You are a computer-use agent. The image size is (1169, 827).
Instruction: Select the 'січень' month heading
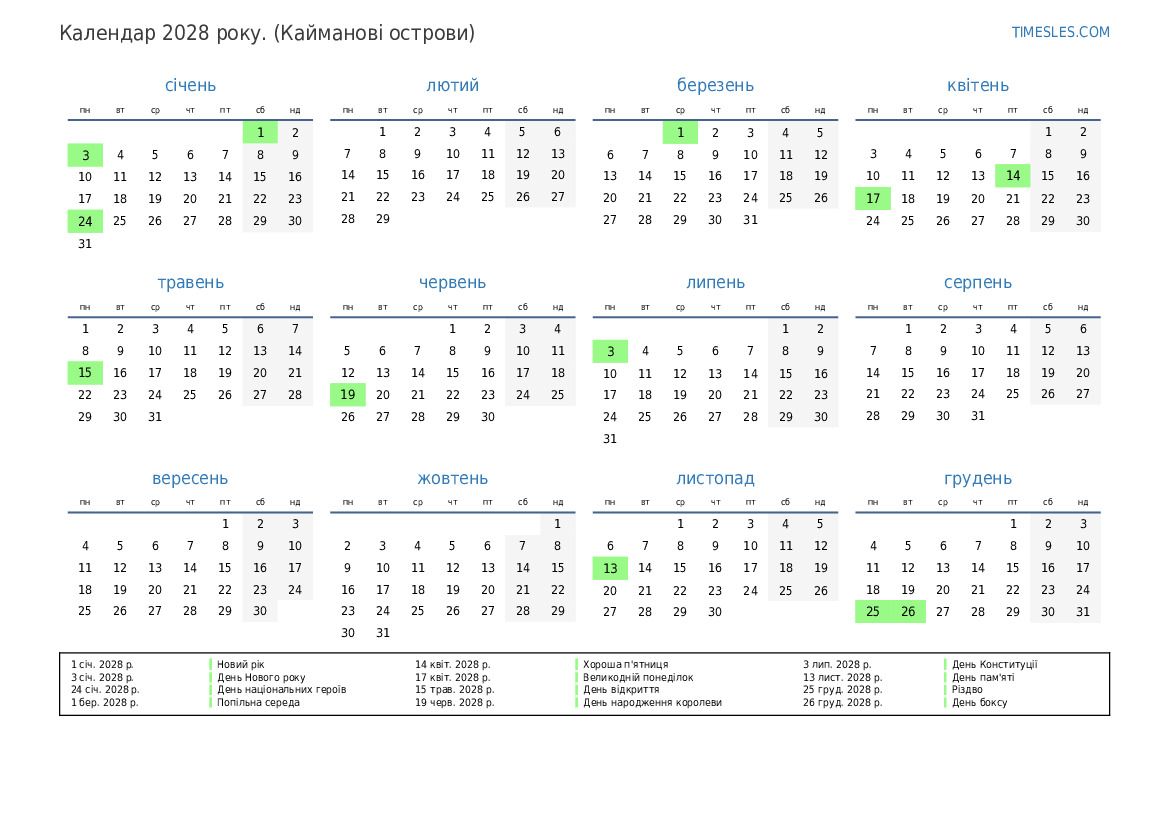pyautogui.click(x=190, y=85)
